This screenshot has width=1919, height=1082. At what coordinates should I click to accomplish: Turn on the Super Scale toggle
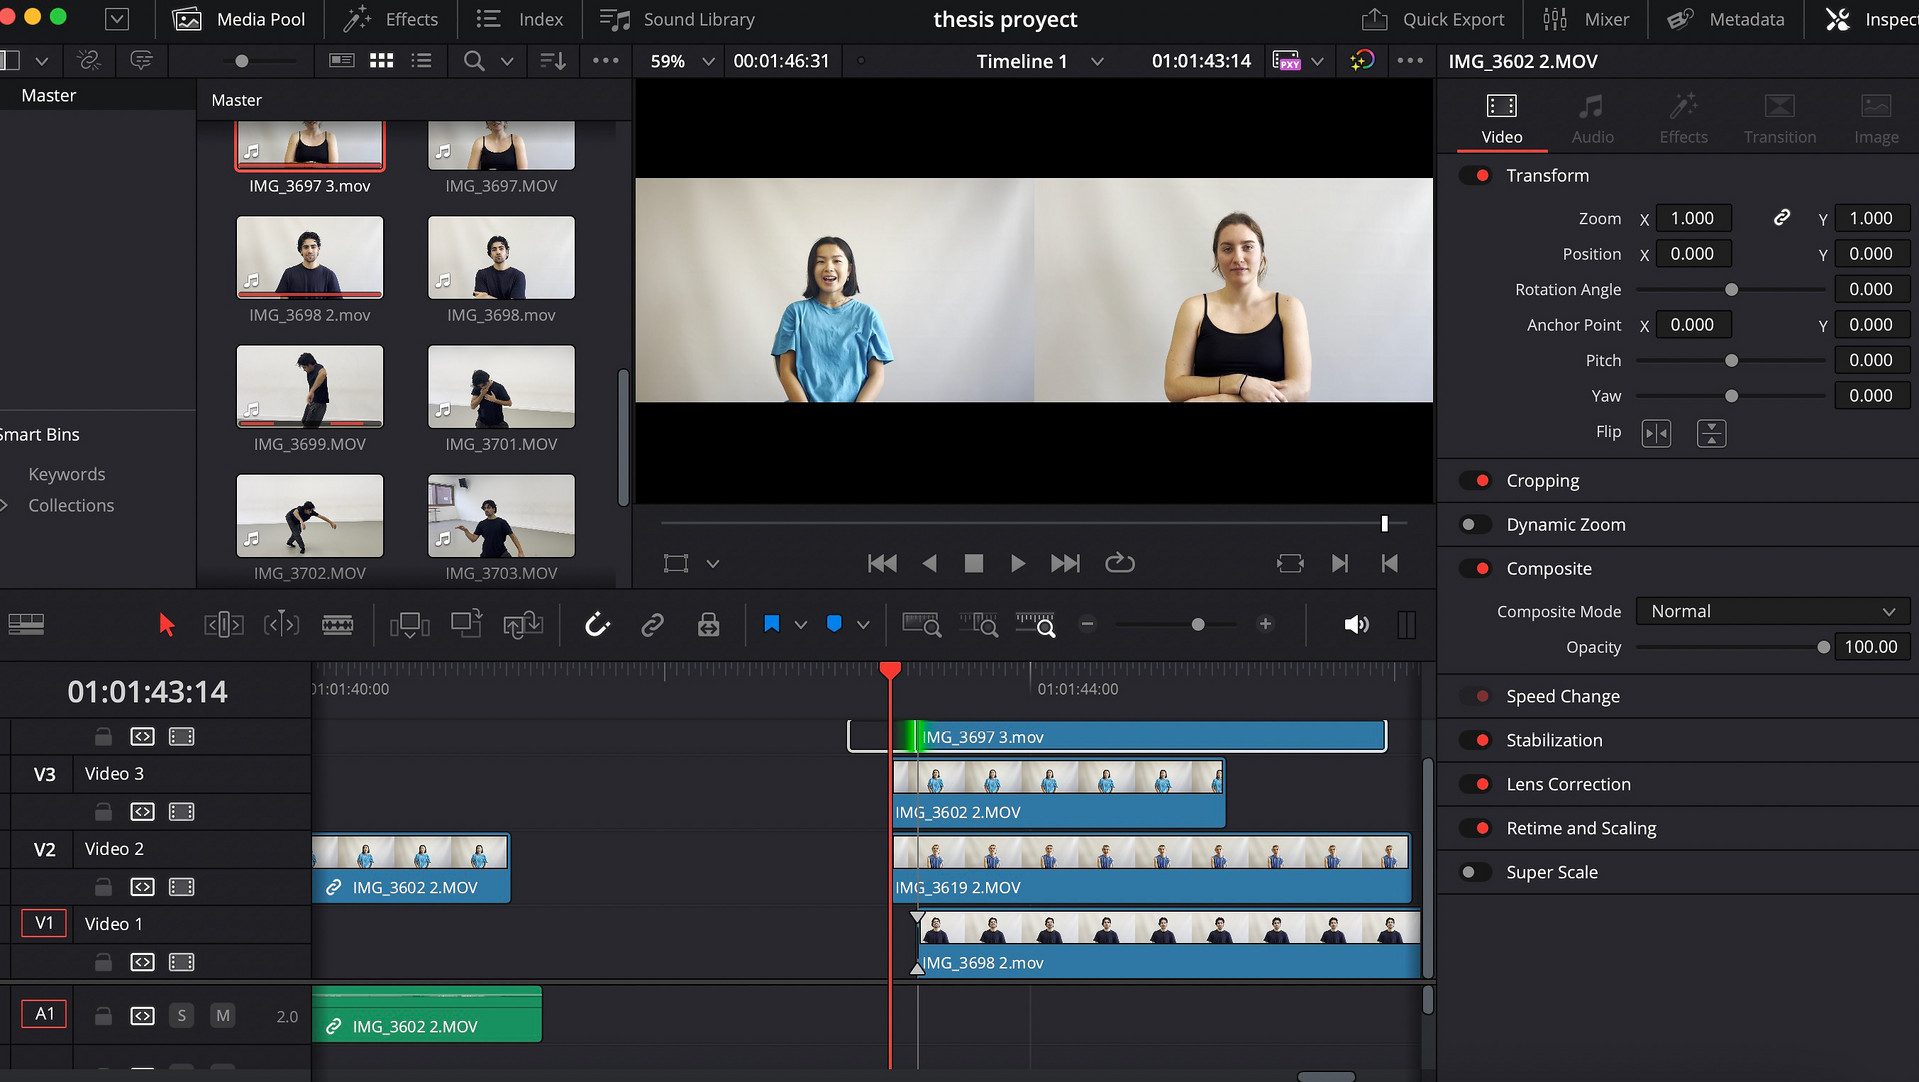click(1474, 873)
